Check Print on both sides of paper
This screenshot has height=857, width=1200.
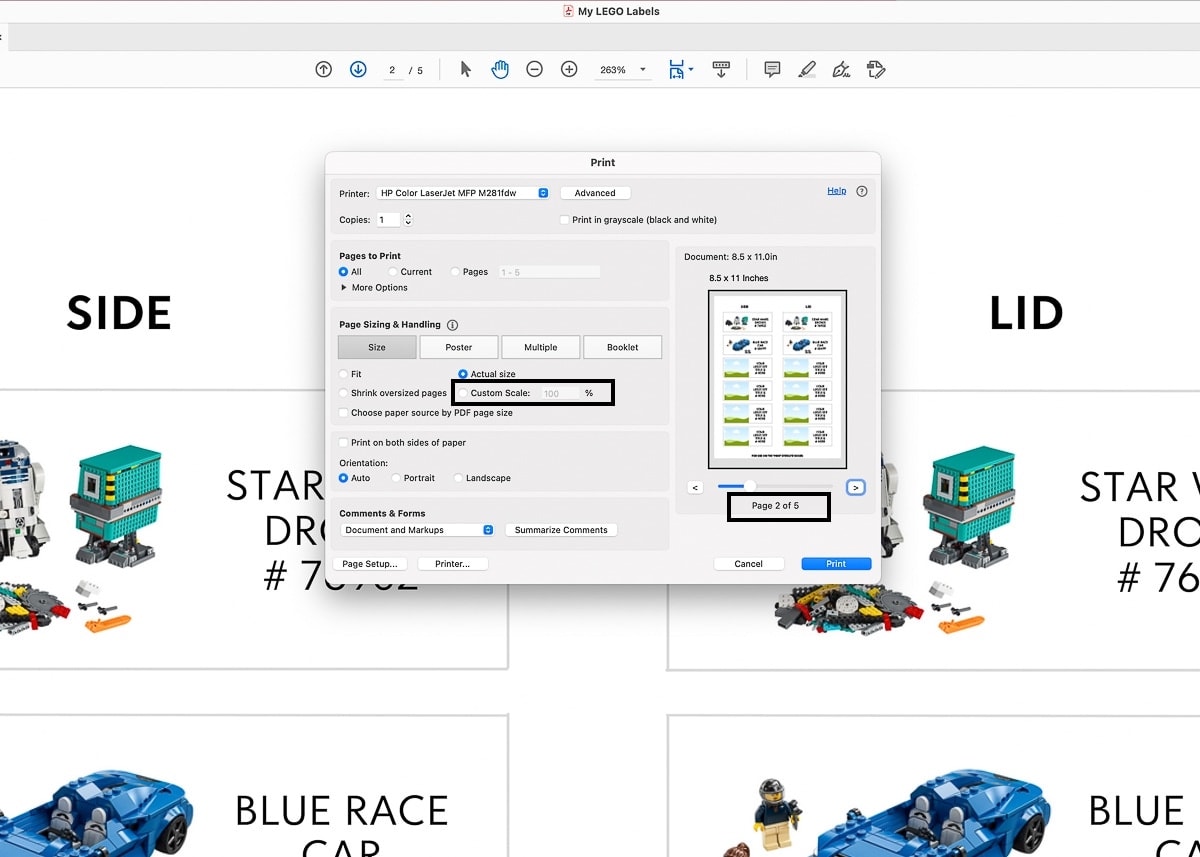point(344,443)
